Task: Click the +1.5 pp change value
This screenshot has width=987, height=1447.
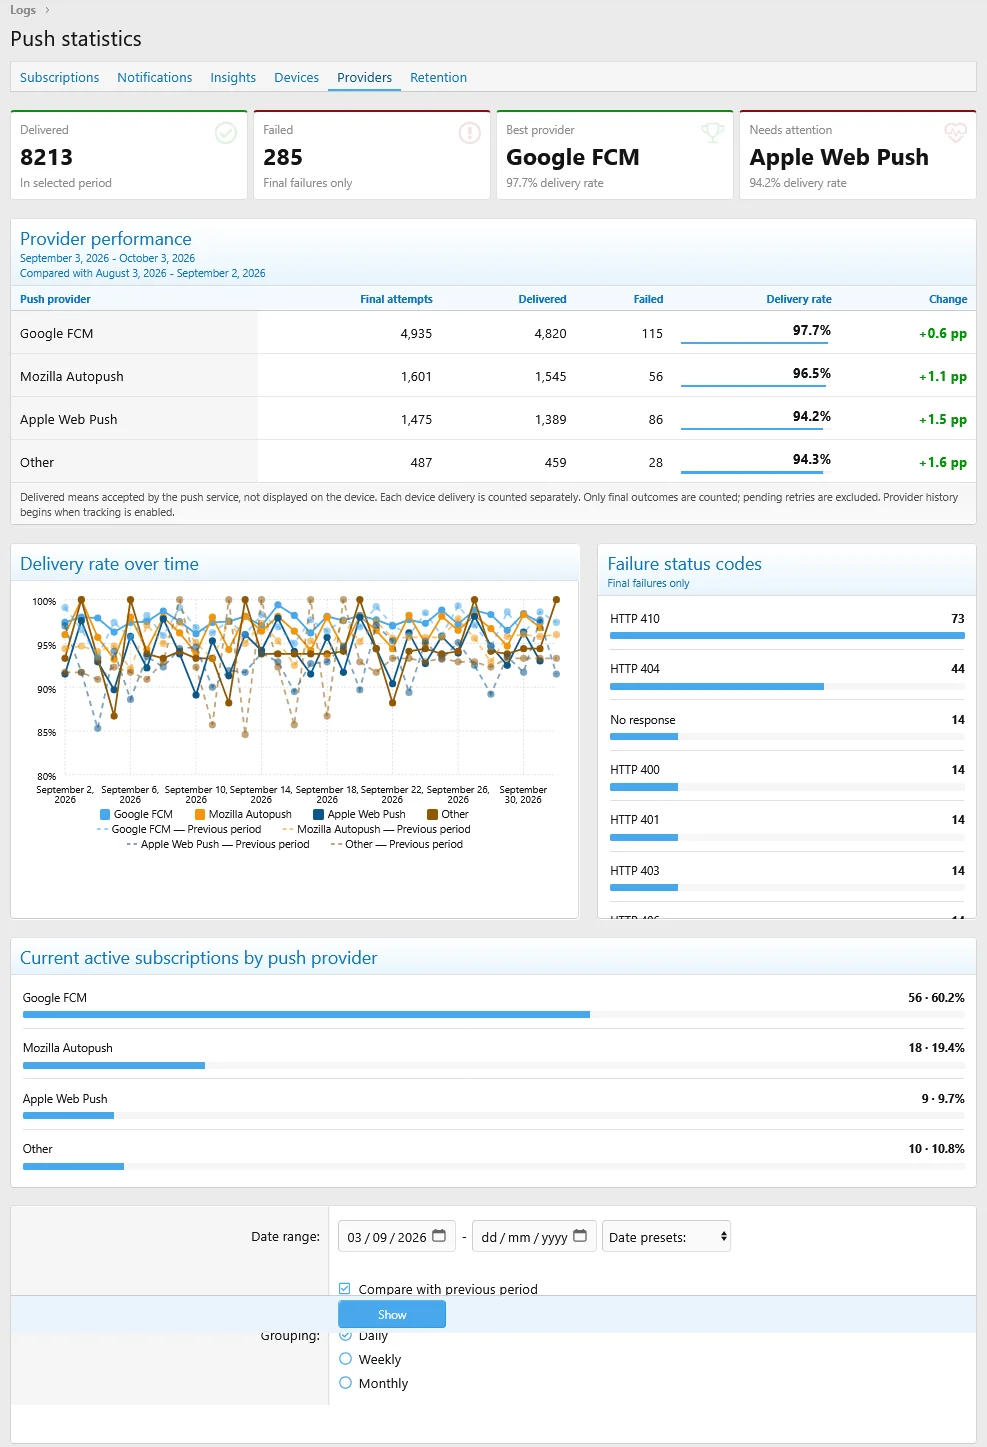Action: pos(943,419)
